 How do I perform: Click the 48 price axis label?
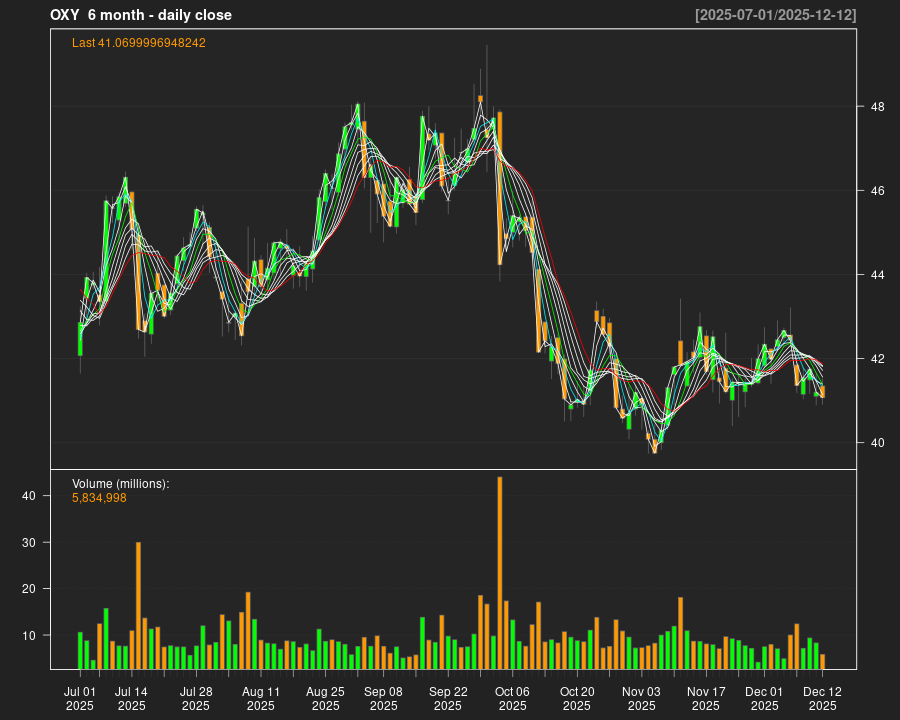click(x=876, y=106)
